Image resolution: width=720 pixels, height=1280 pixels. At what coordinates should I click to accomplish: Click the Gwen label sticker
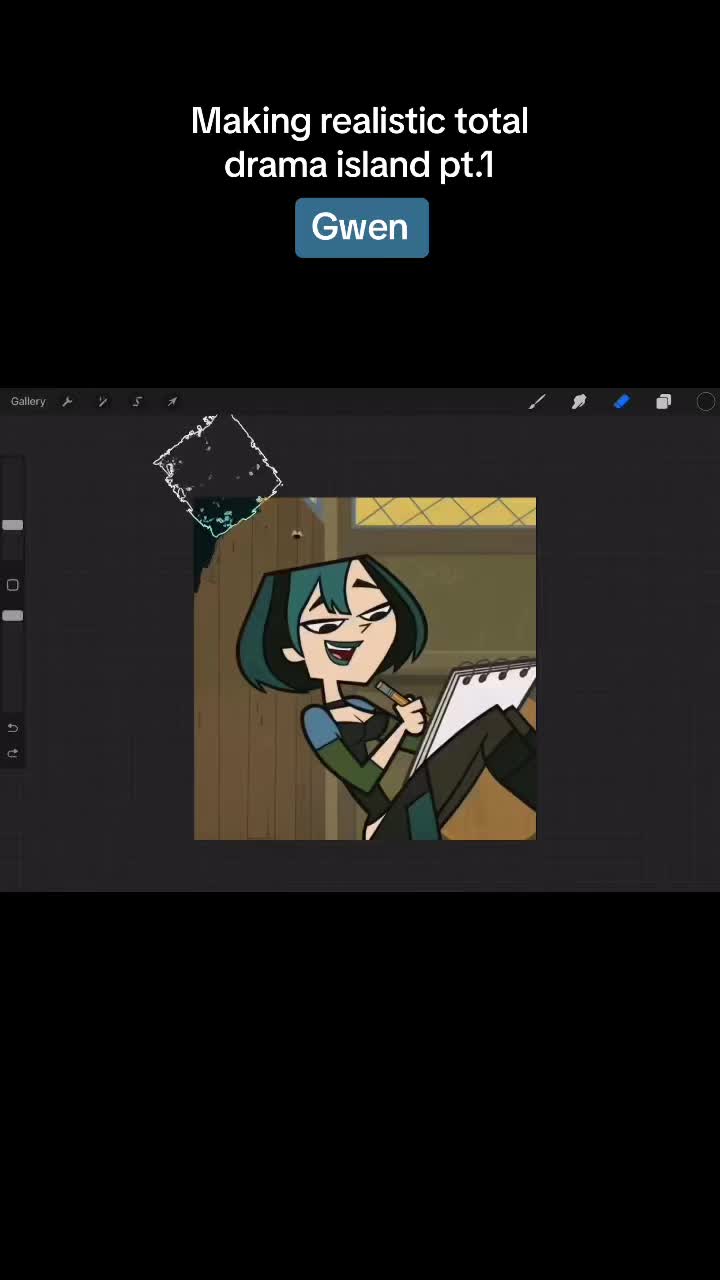[361, 228]
